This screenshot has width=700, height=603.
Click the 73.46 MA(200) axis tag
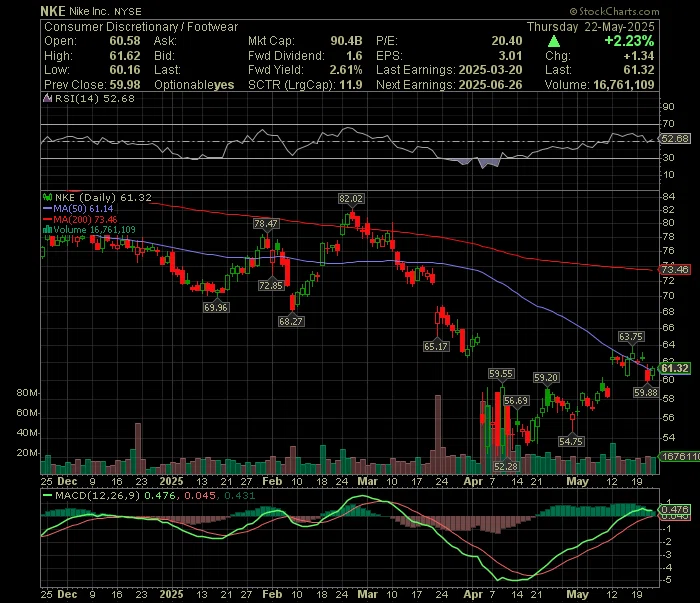[x=675, y=269]
